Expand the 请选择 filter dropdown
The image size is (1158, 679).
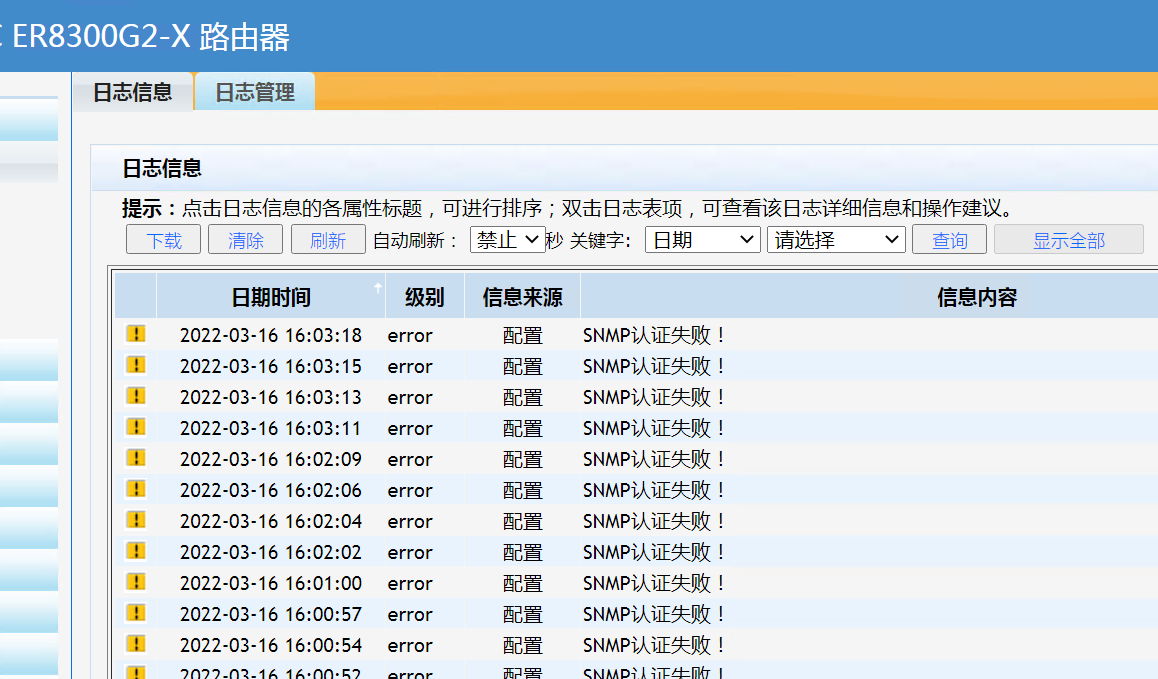(x=835, y=240)
